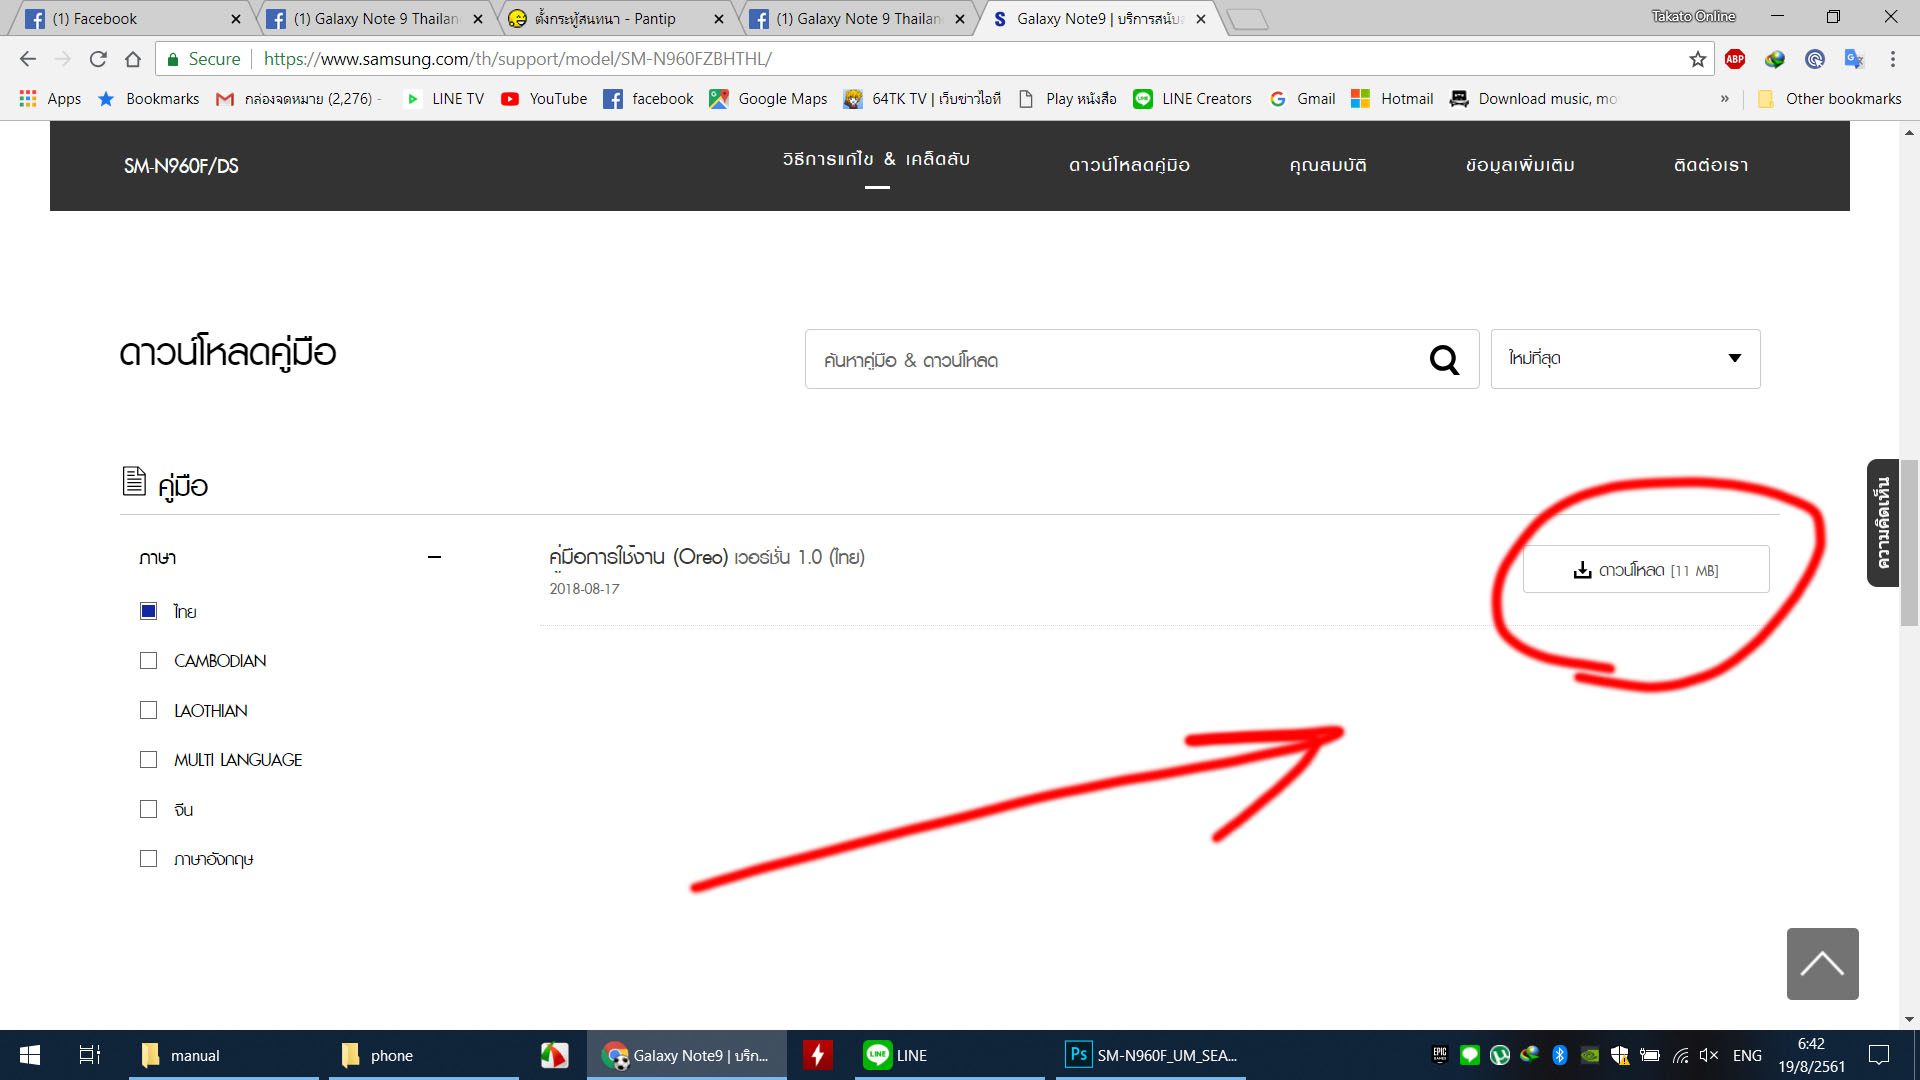Screen dimensions: 1920x1080
Task: Download the Thai user manual (11 MB)
Action: click(1646, 569)
